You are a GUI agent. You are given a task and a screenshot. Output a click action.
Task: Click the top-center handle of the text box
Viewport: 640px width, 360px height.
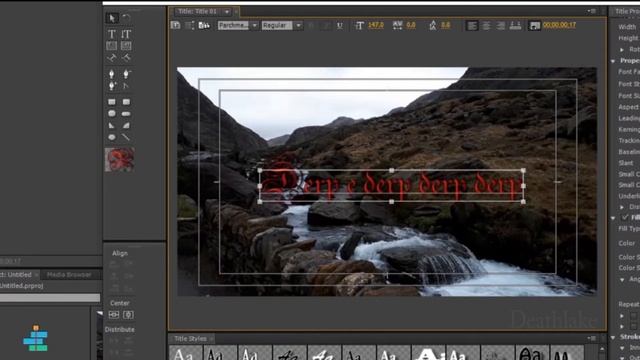[x=391, y=170]
